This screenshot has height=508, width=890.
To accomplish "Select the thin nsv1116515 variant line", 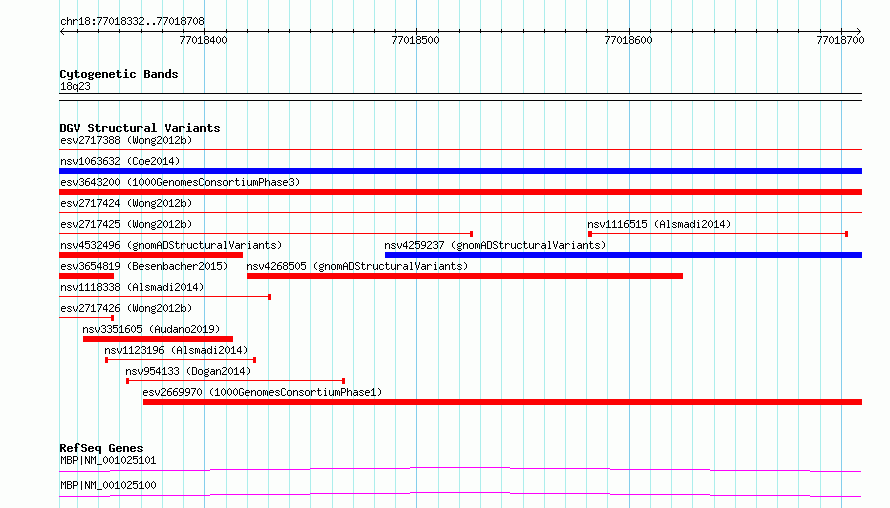I will coord(718,234).
